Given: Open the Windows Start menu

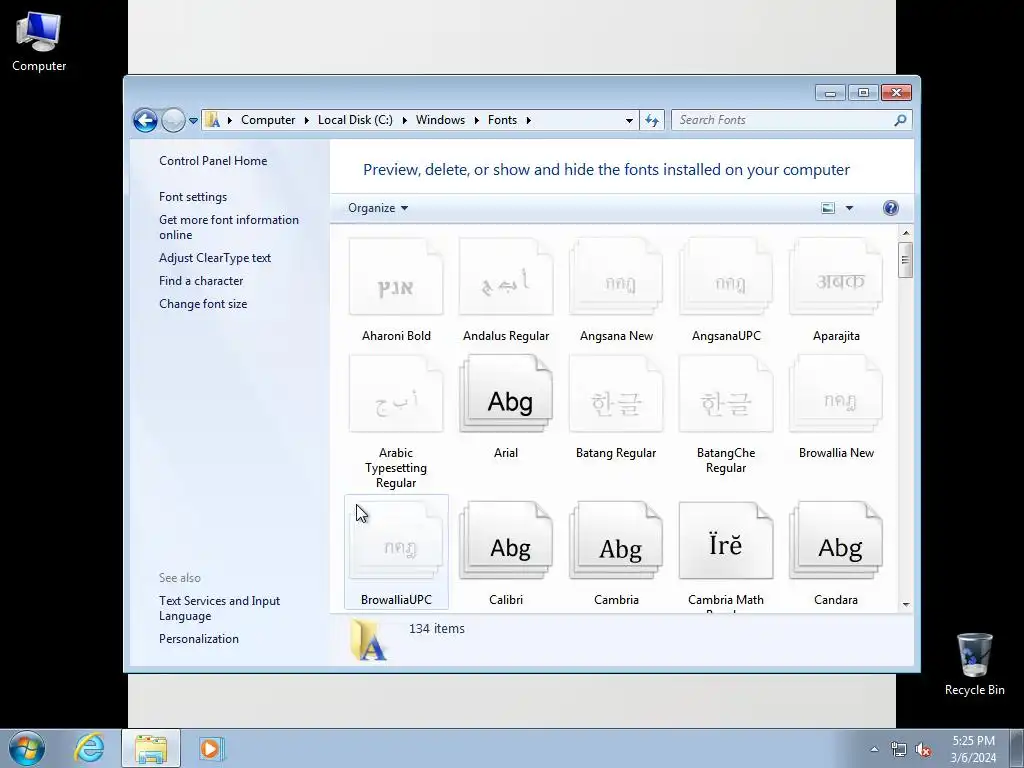Looking at the screenshot, I should pyautogui.click(x=27, y=748).
